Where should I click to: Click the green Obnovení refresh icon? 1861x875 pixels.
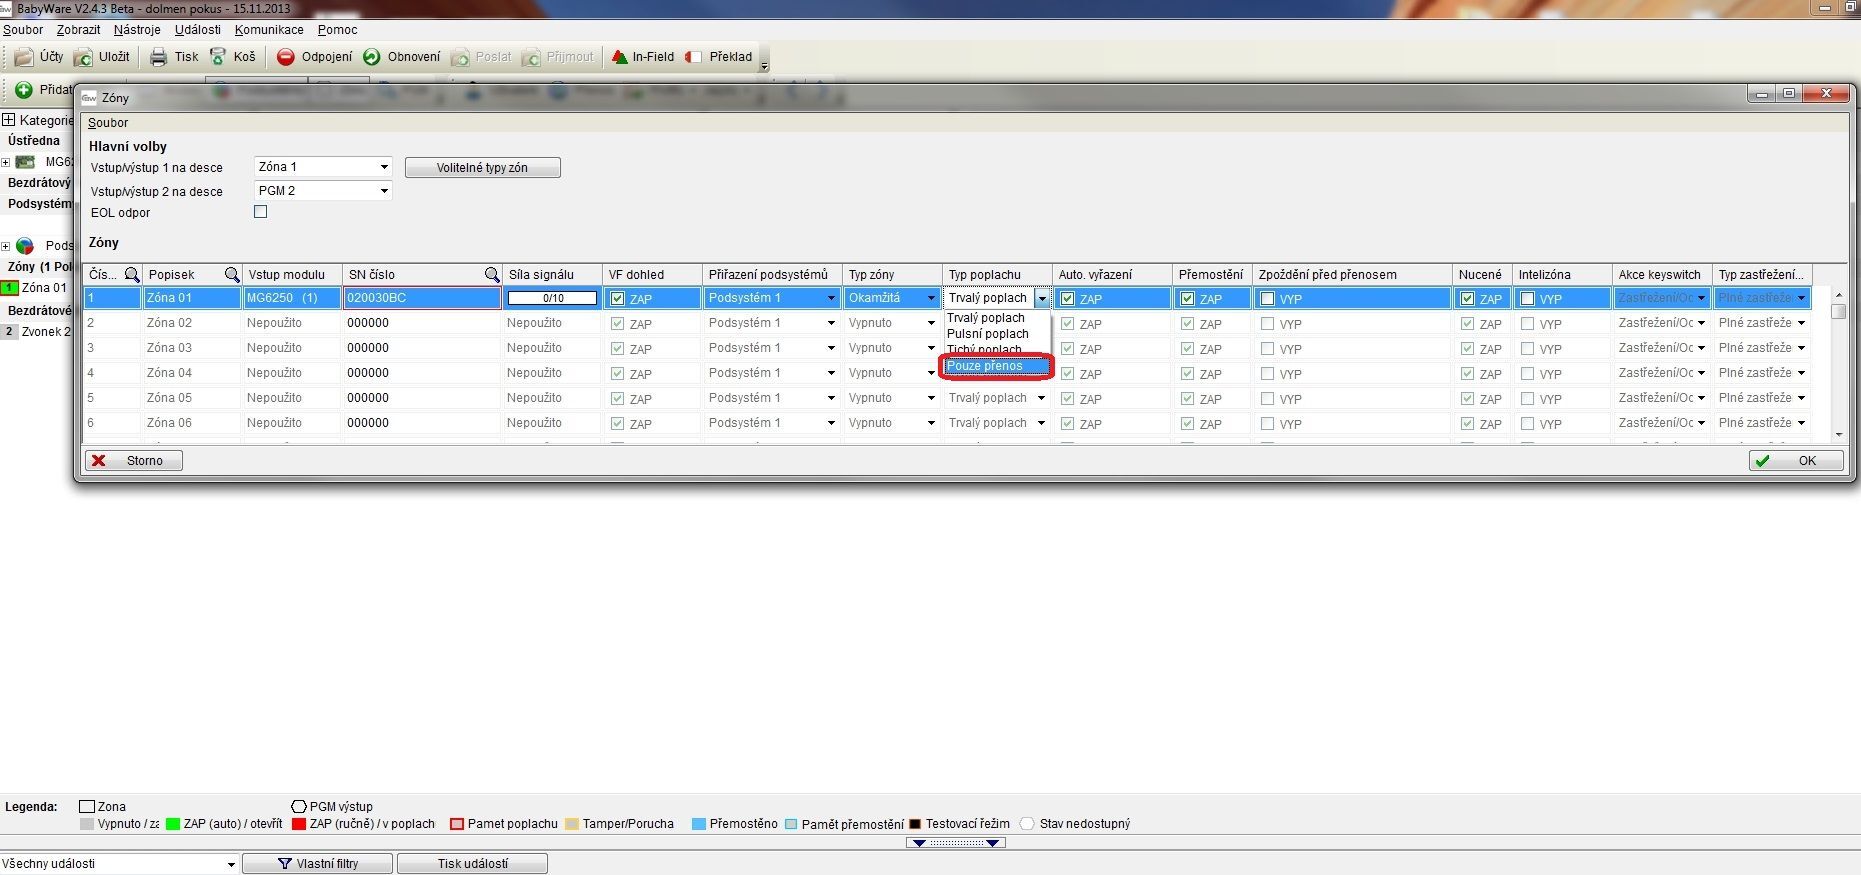(372, 57)
